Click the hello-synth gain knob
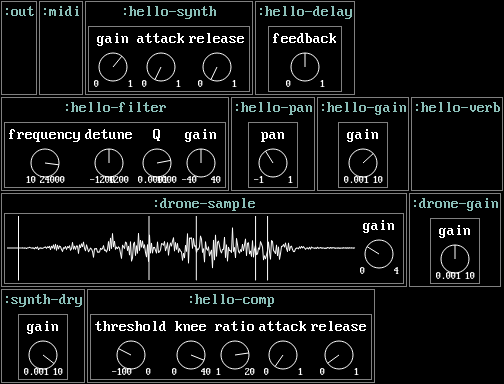 113,67
